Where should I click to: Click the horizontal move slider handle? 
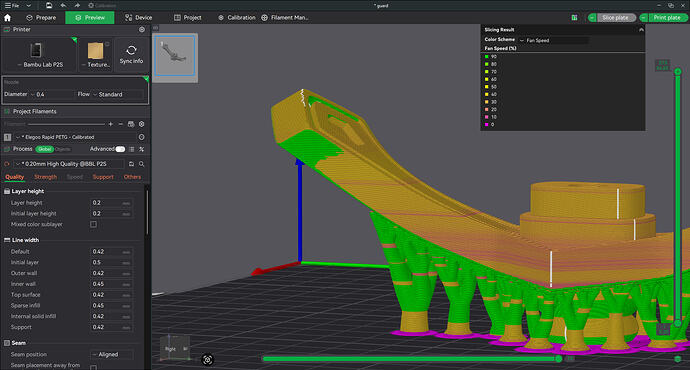coord(558,359)
